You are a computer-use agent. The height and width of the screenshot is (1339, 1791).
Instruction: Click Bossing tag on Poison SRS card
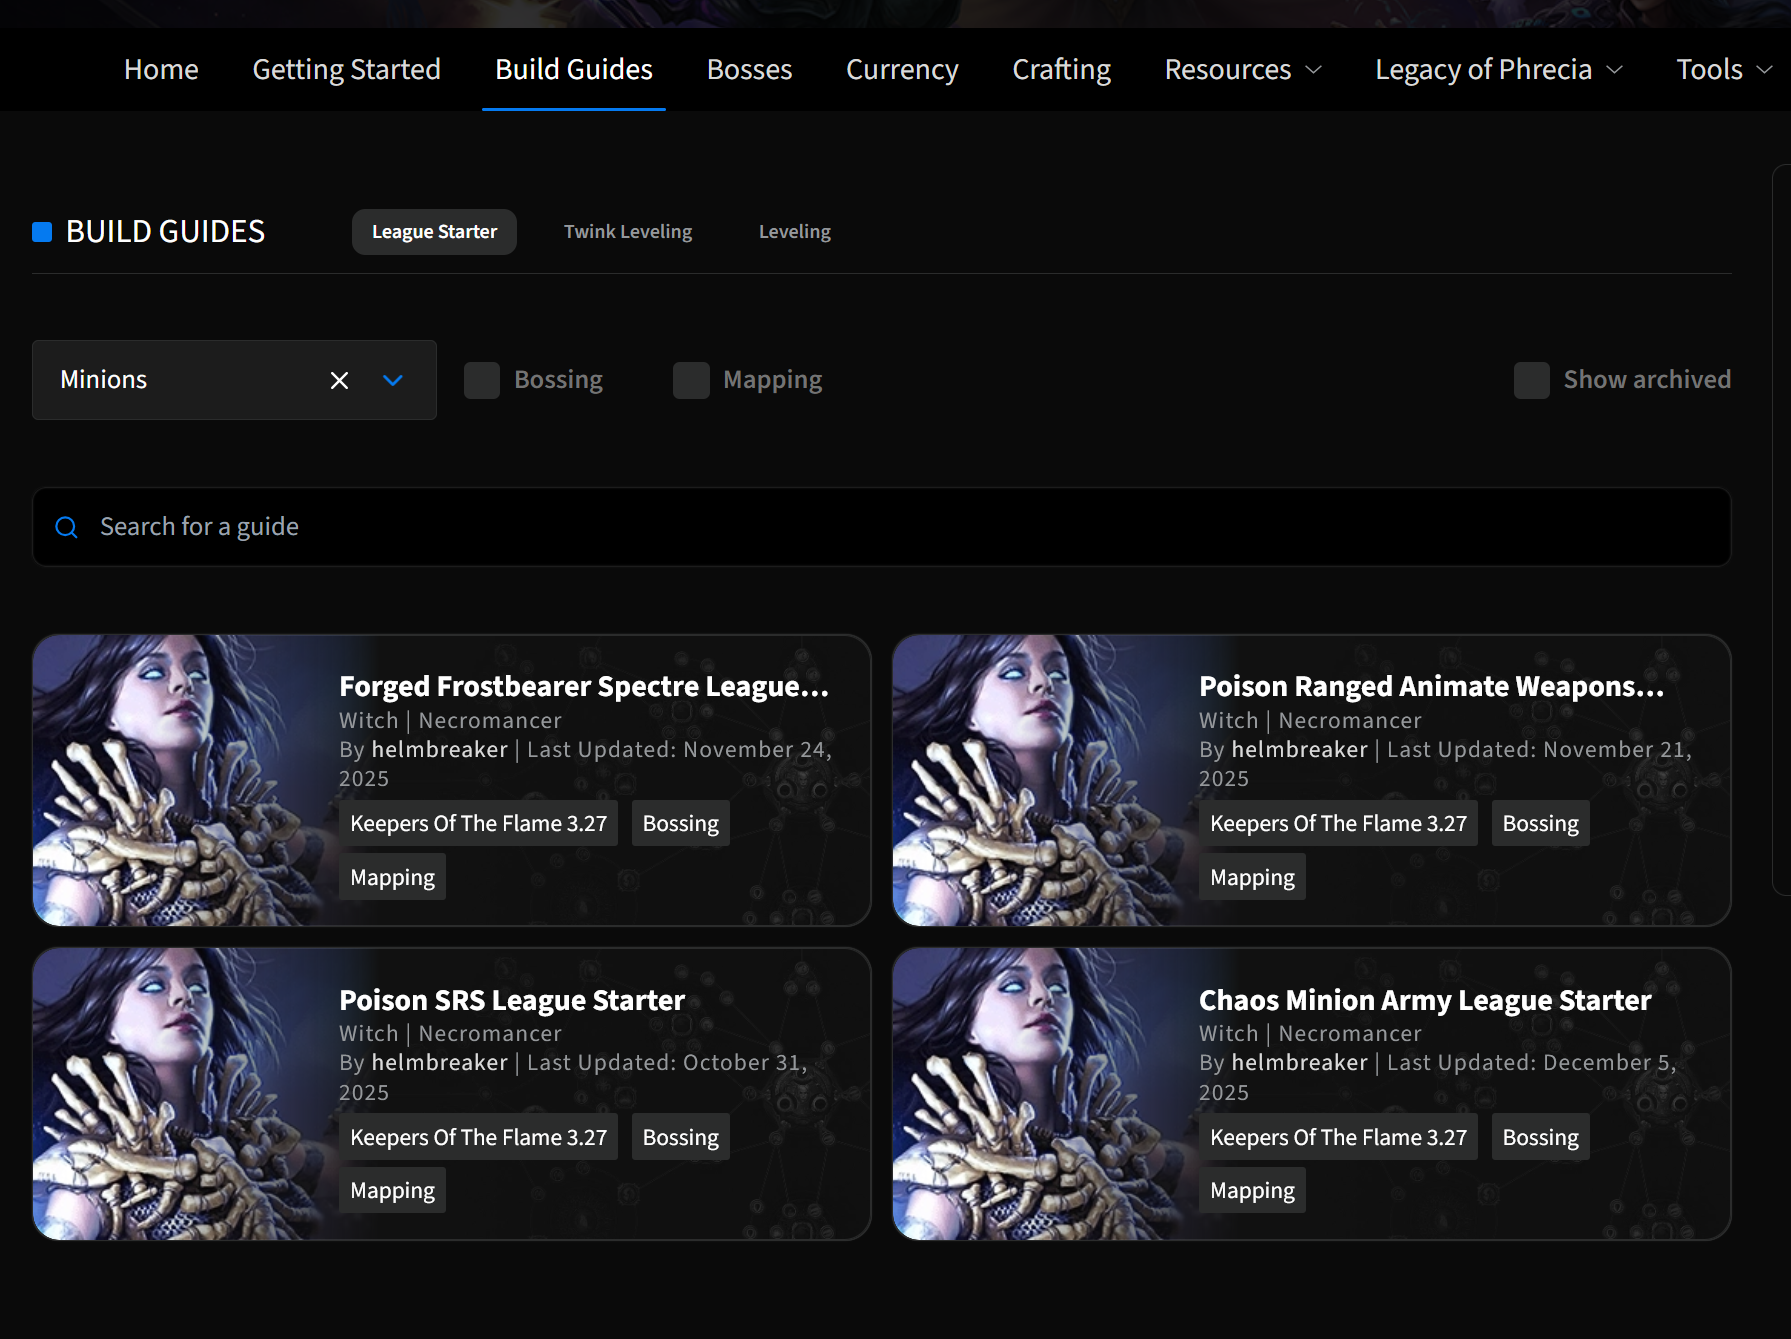coord(680,1137)
